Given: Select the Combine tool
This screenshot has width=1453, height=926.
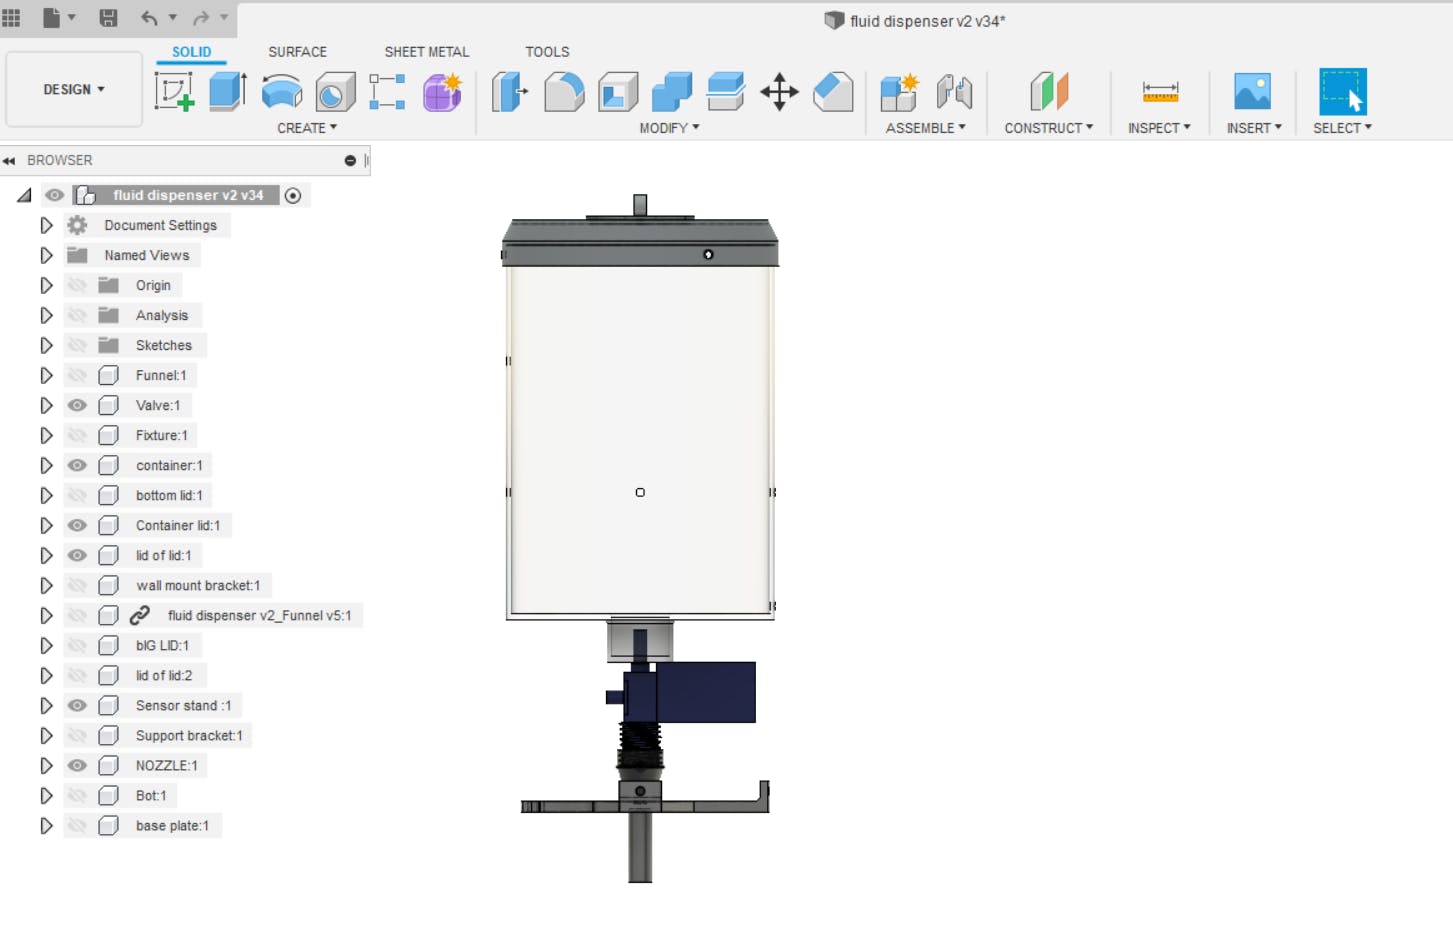Looking at the screenshot, I should (672, 92).
